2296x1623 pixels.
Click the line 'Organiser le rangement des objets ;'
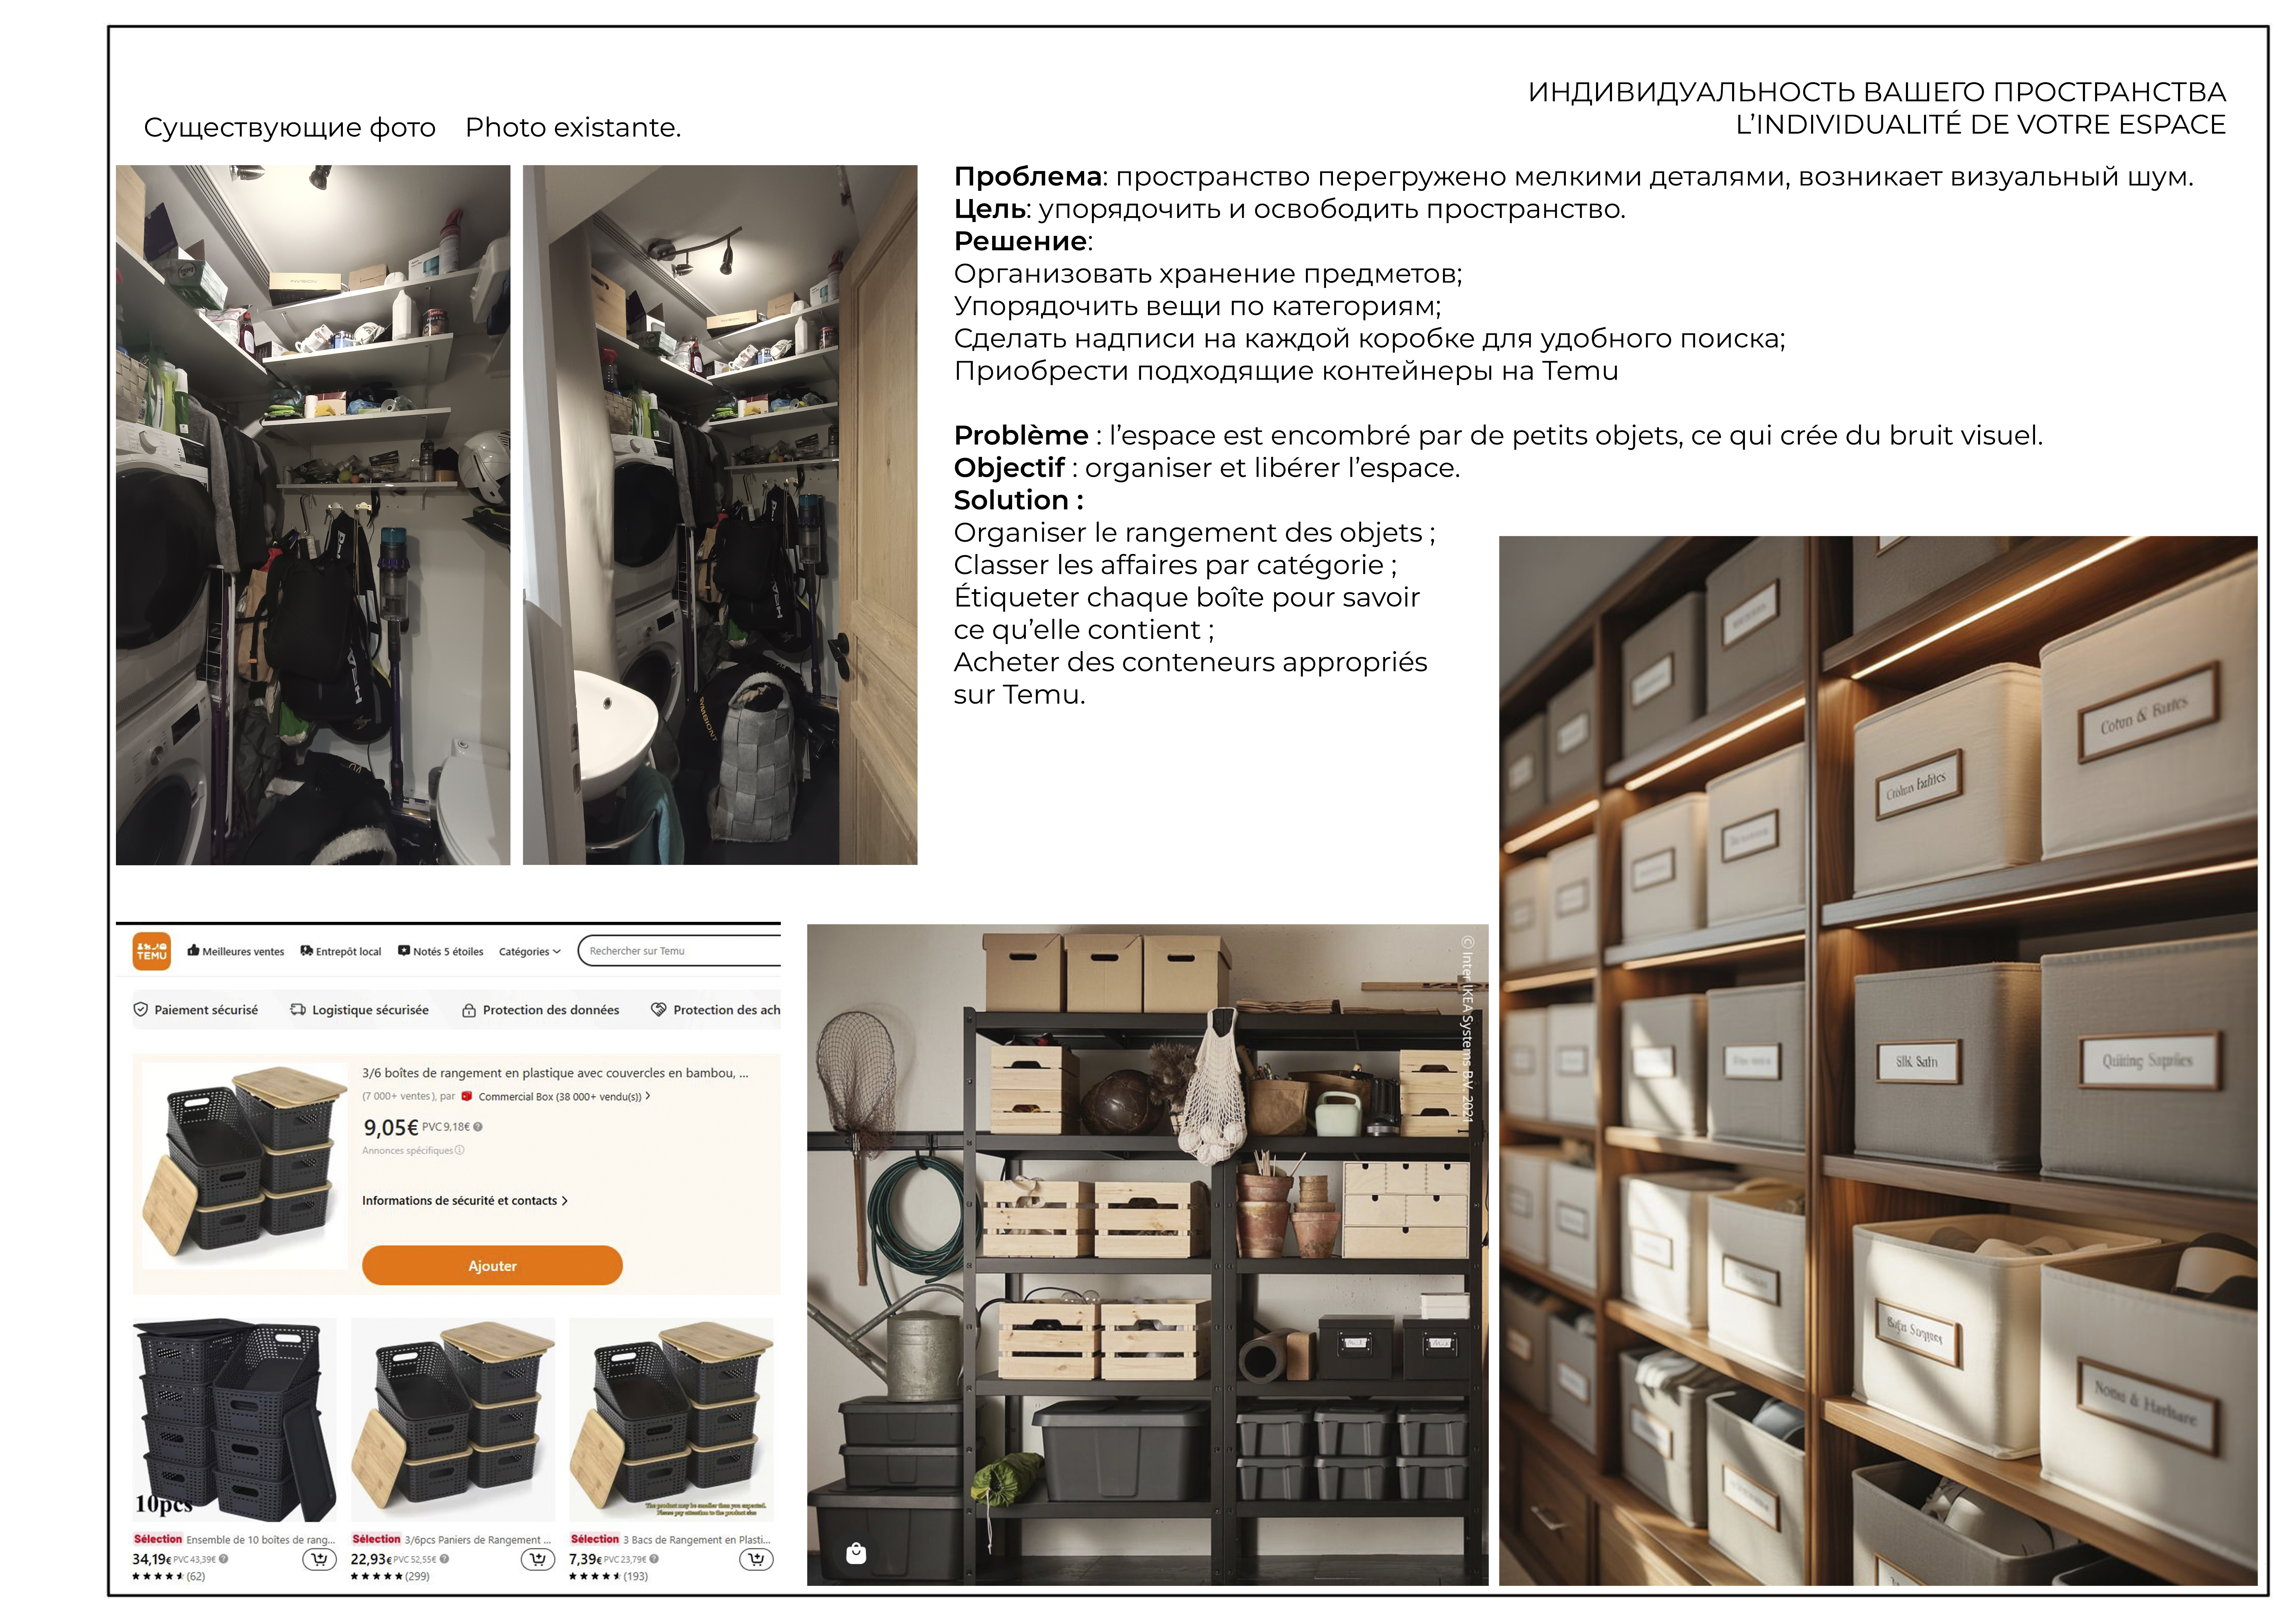[x=1194, y=533]
